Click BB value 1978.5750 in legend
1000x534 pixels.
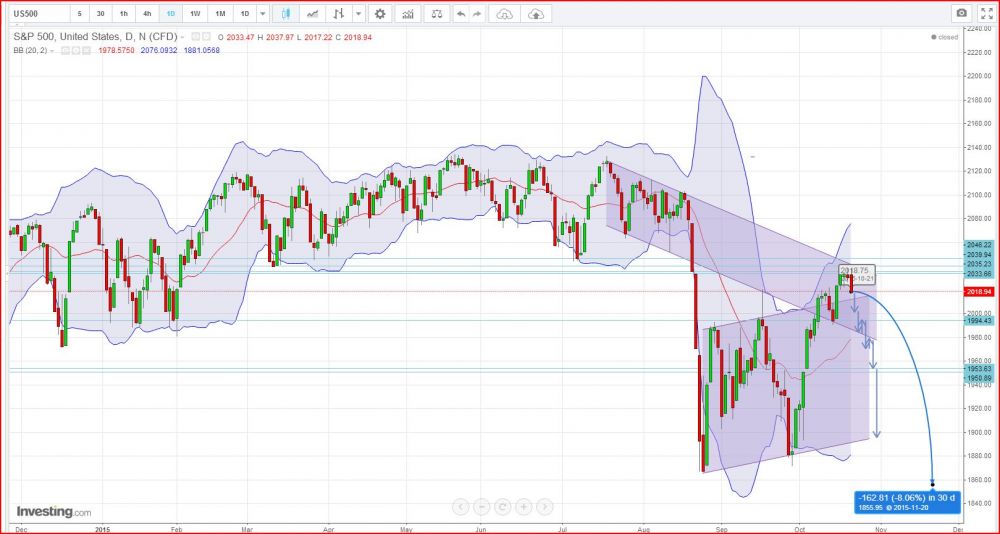click(x=115, y=50)
